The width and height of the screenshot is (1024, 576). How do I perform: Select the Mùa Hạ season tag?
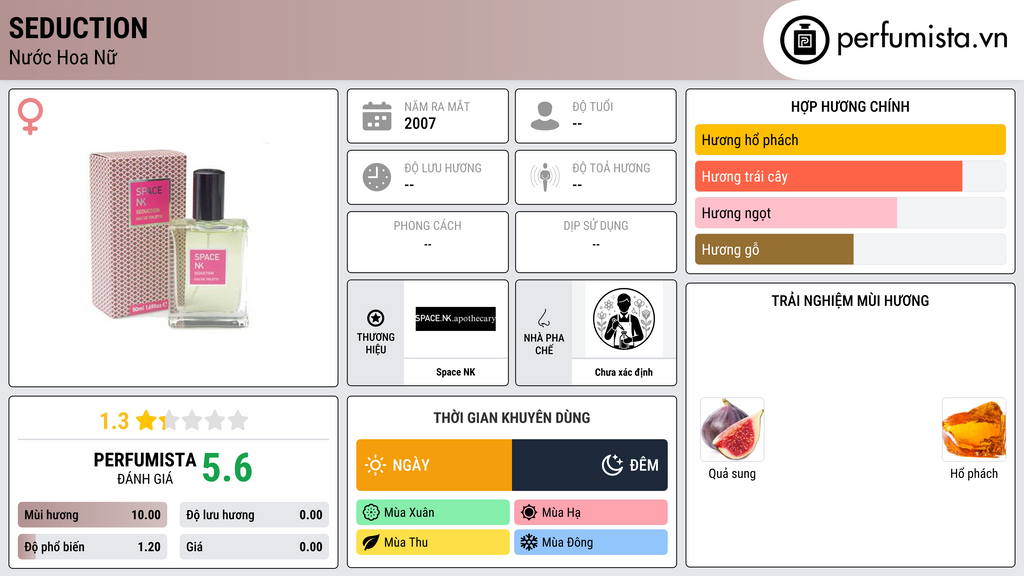591,513
